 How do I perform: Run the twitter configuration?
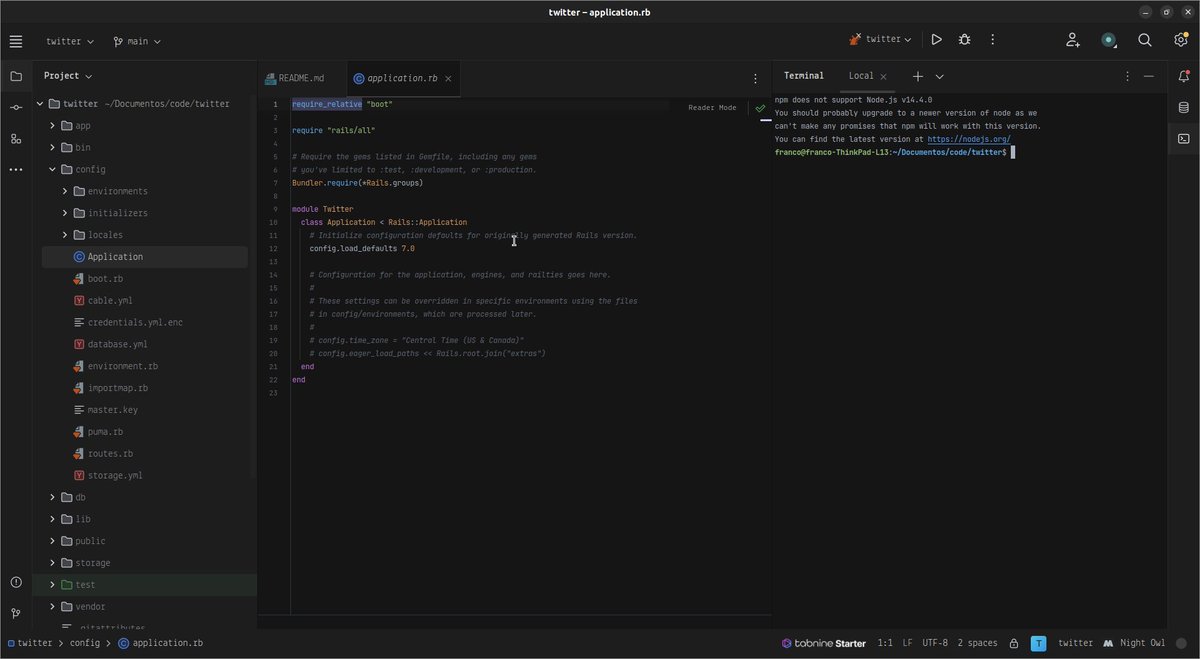[x=936, y=40]
